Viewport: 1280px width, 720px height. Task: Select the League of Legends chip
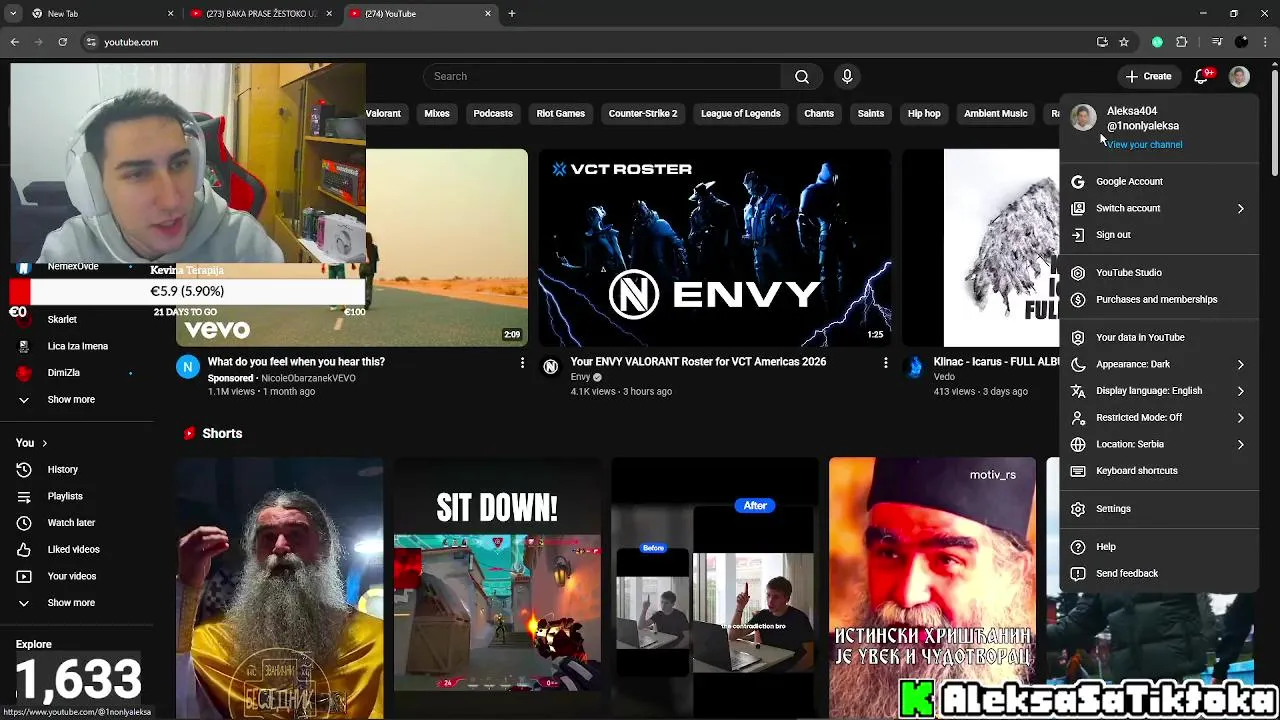coord(740,114)
